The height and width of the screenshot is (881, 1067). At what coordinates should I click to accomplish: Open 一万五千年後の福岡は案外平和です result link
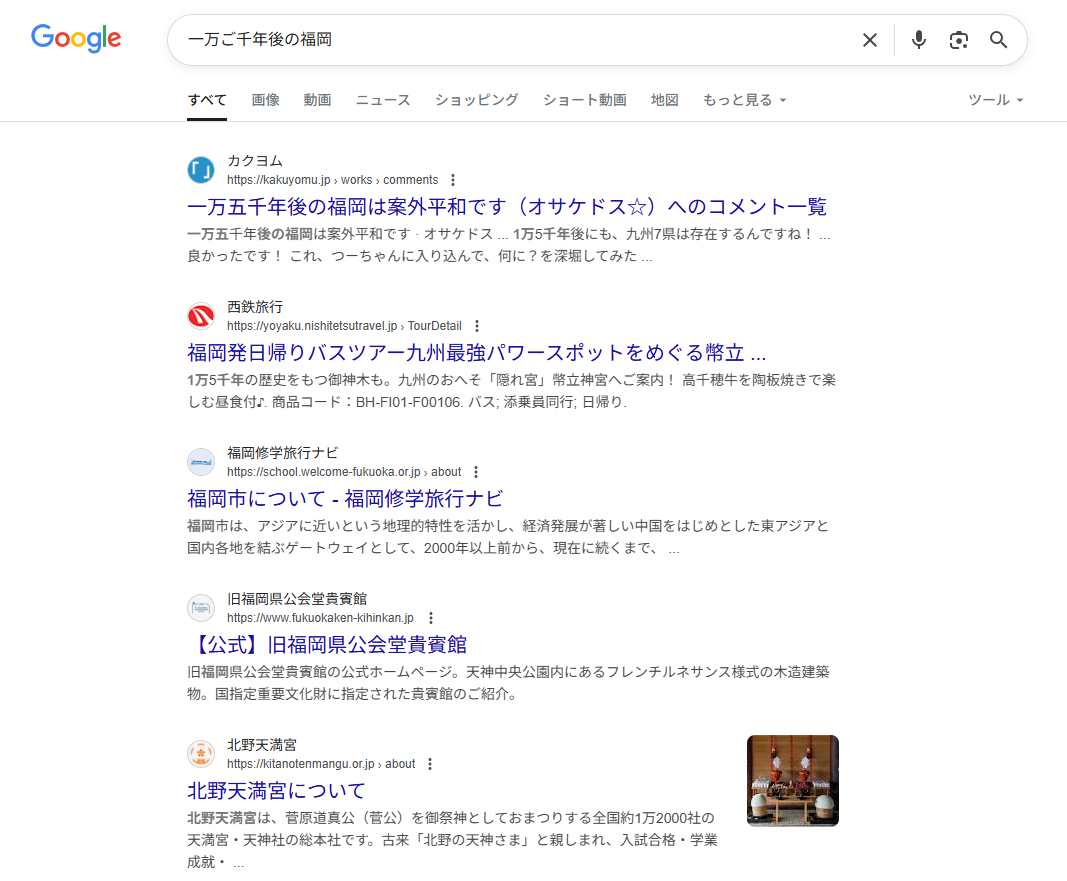click(x=506, y=207)
